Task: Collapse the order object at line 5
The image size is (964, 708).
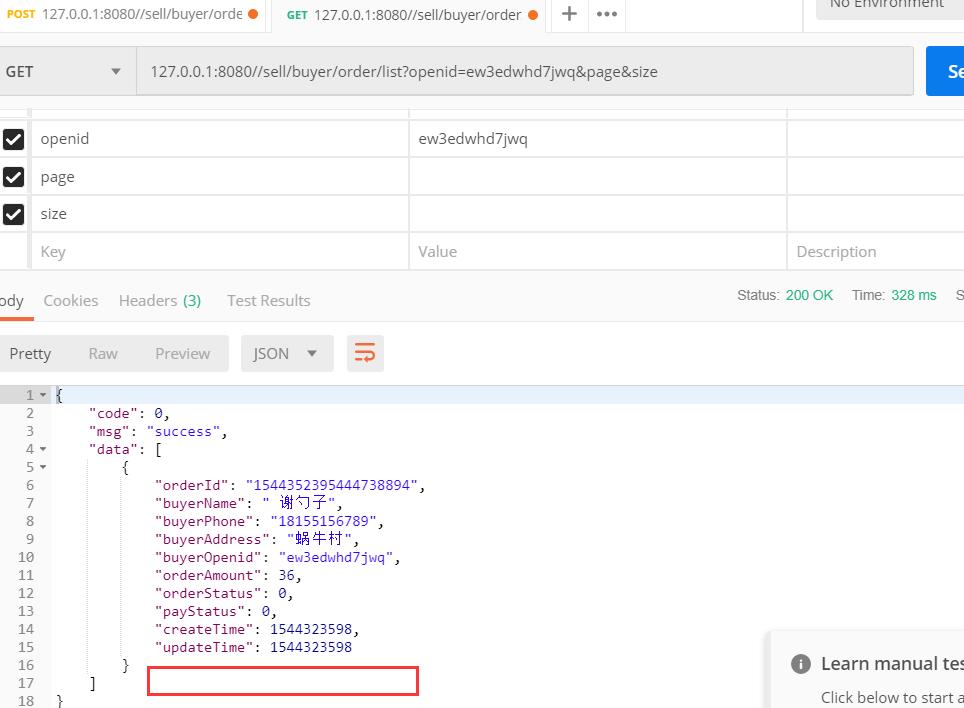Action: click(x=43, y=467)
